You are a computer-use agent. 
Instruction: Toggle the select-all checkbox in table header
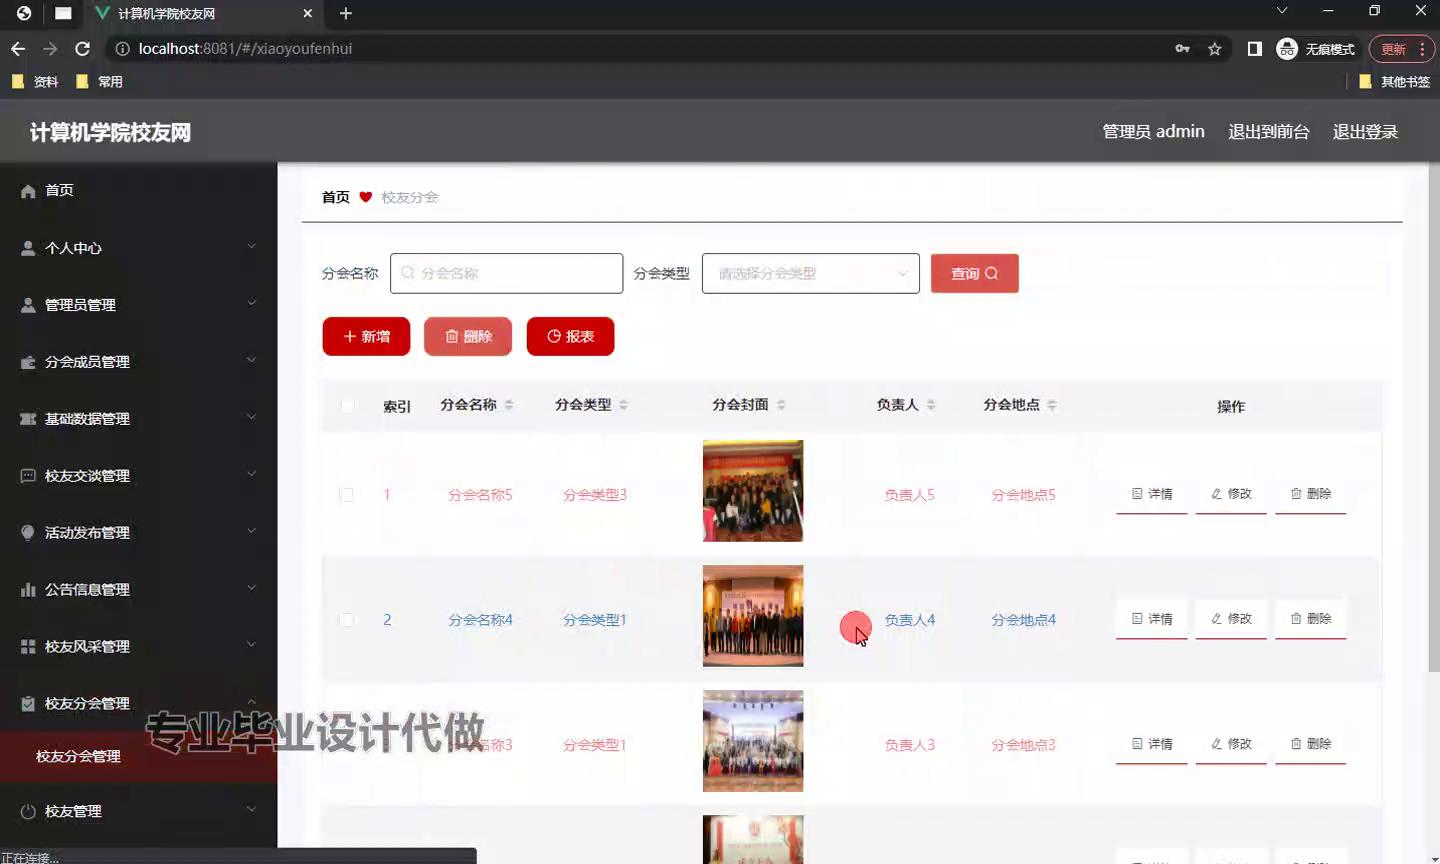pos(347,406)
